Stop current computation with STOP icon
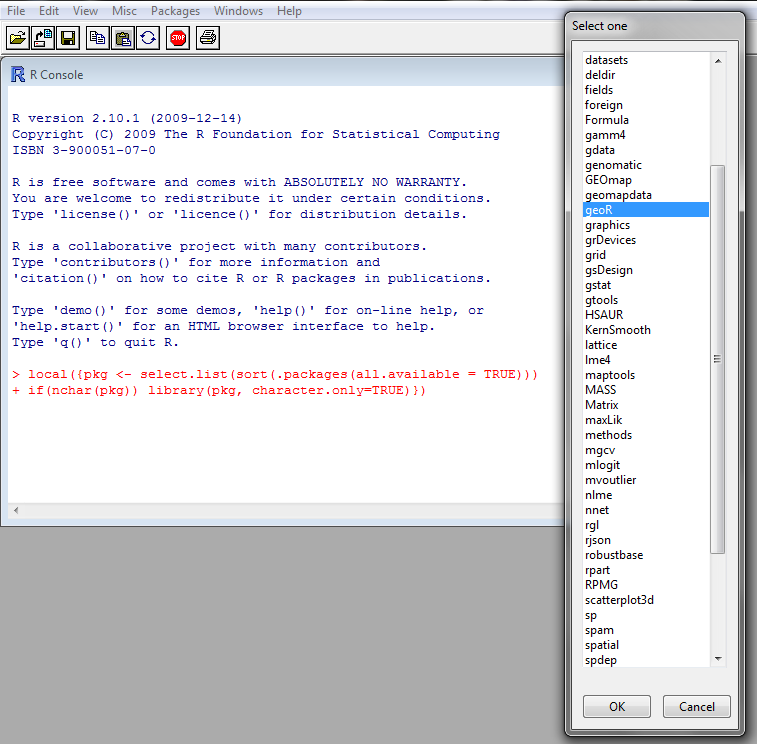The image size is (757, 744). [x=178, y=38]
